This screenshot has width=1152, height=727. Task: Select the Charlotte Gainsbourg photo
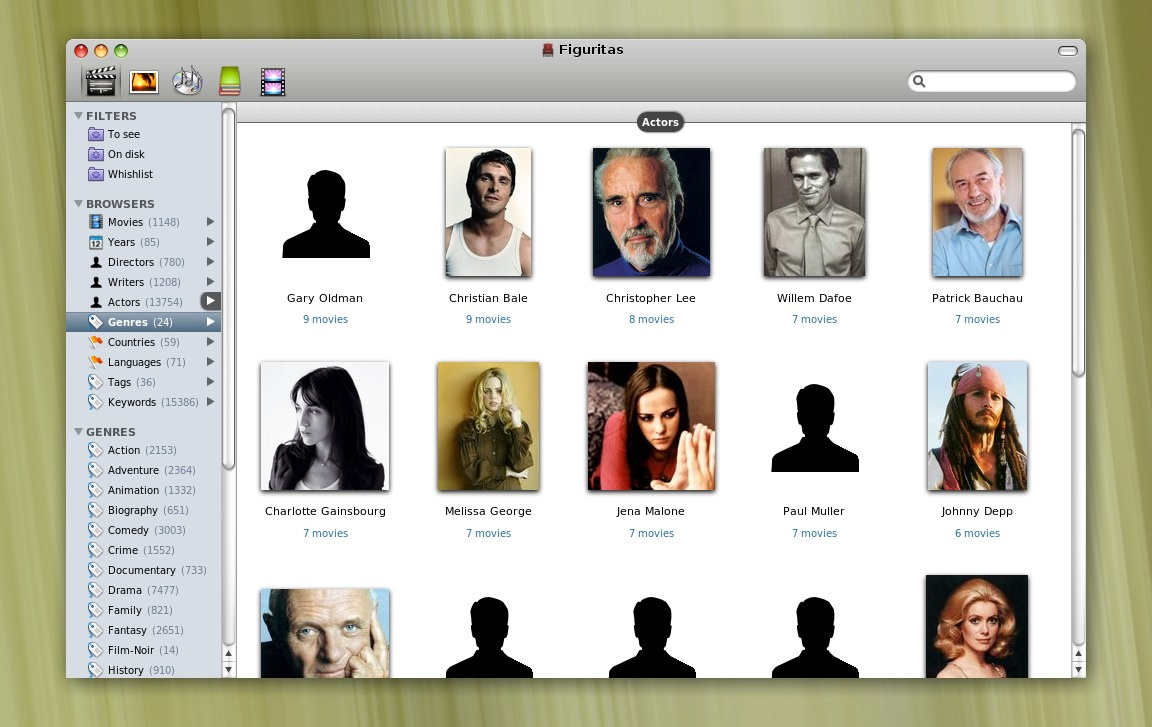point(325,426)
